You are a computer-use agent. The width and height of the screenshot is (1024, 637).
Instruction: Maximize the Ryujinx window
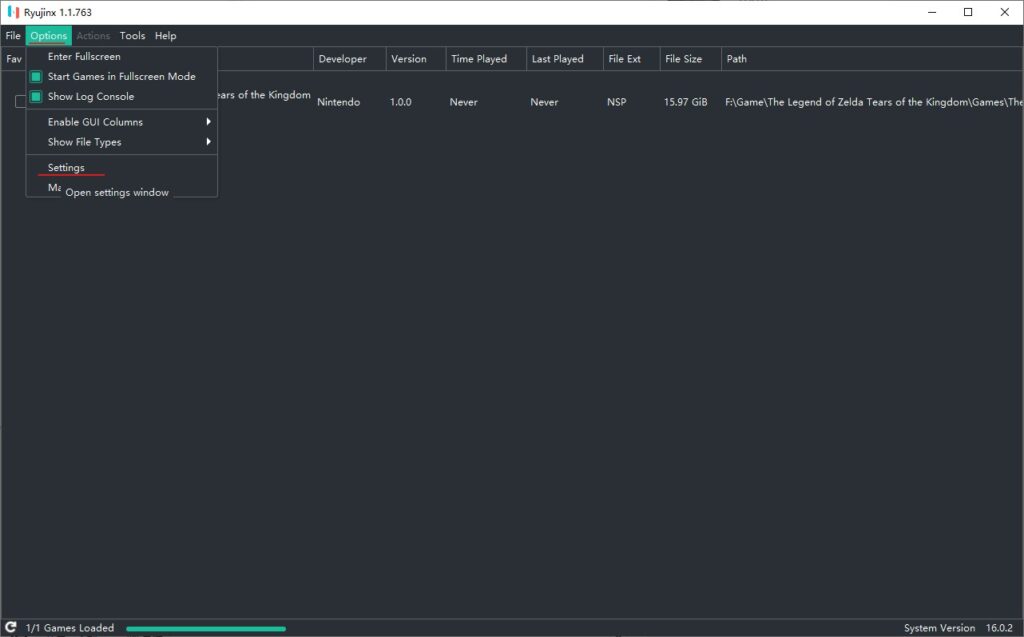(968, 12)
